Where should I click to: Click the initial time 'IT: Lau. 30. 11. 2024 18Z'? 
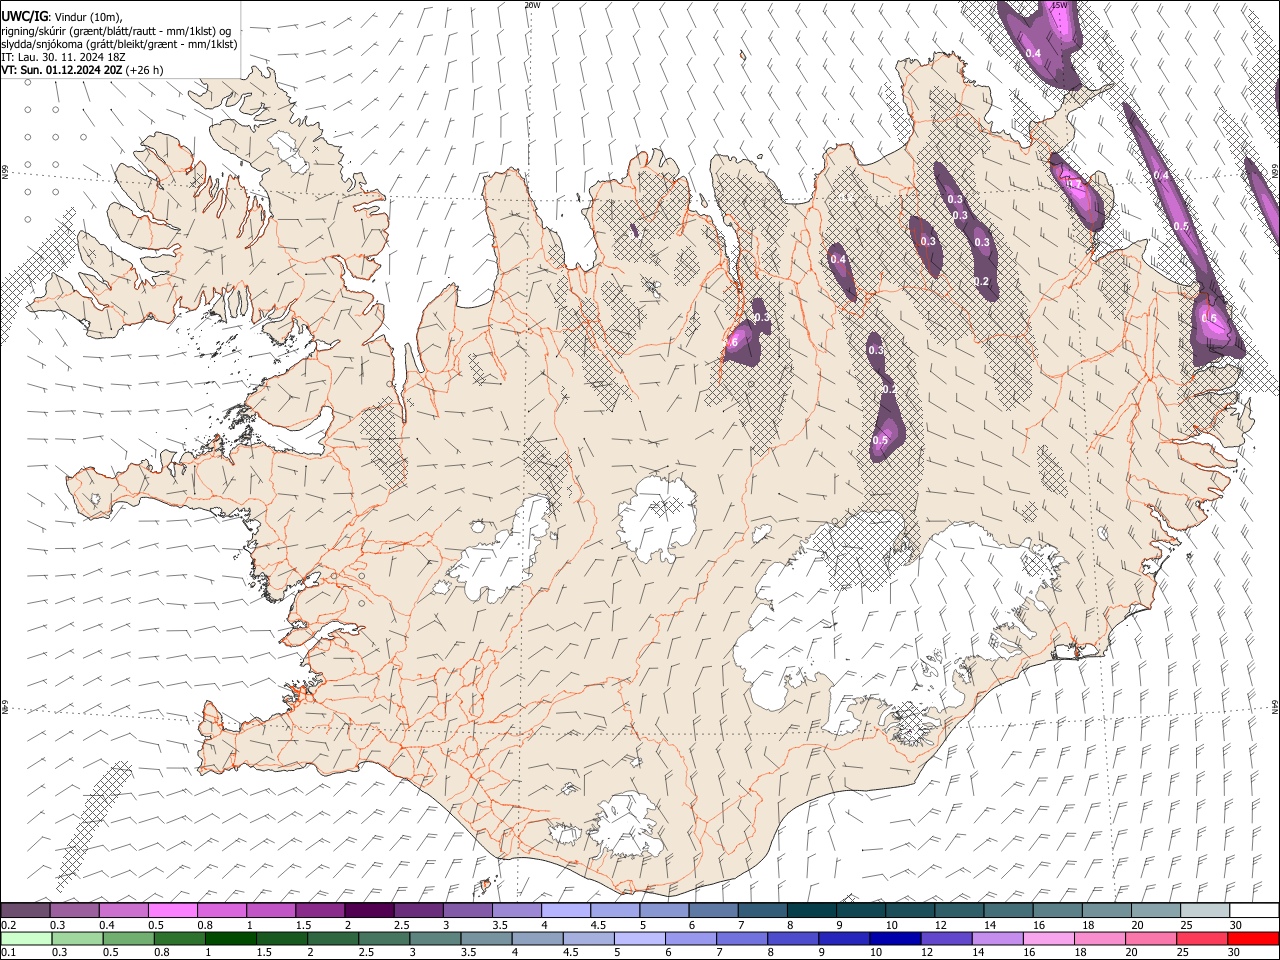pyautogui.click(x=64, y=57)
